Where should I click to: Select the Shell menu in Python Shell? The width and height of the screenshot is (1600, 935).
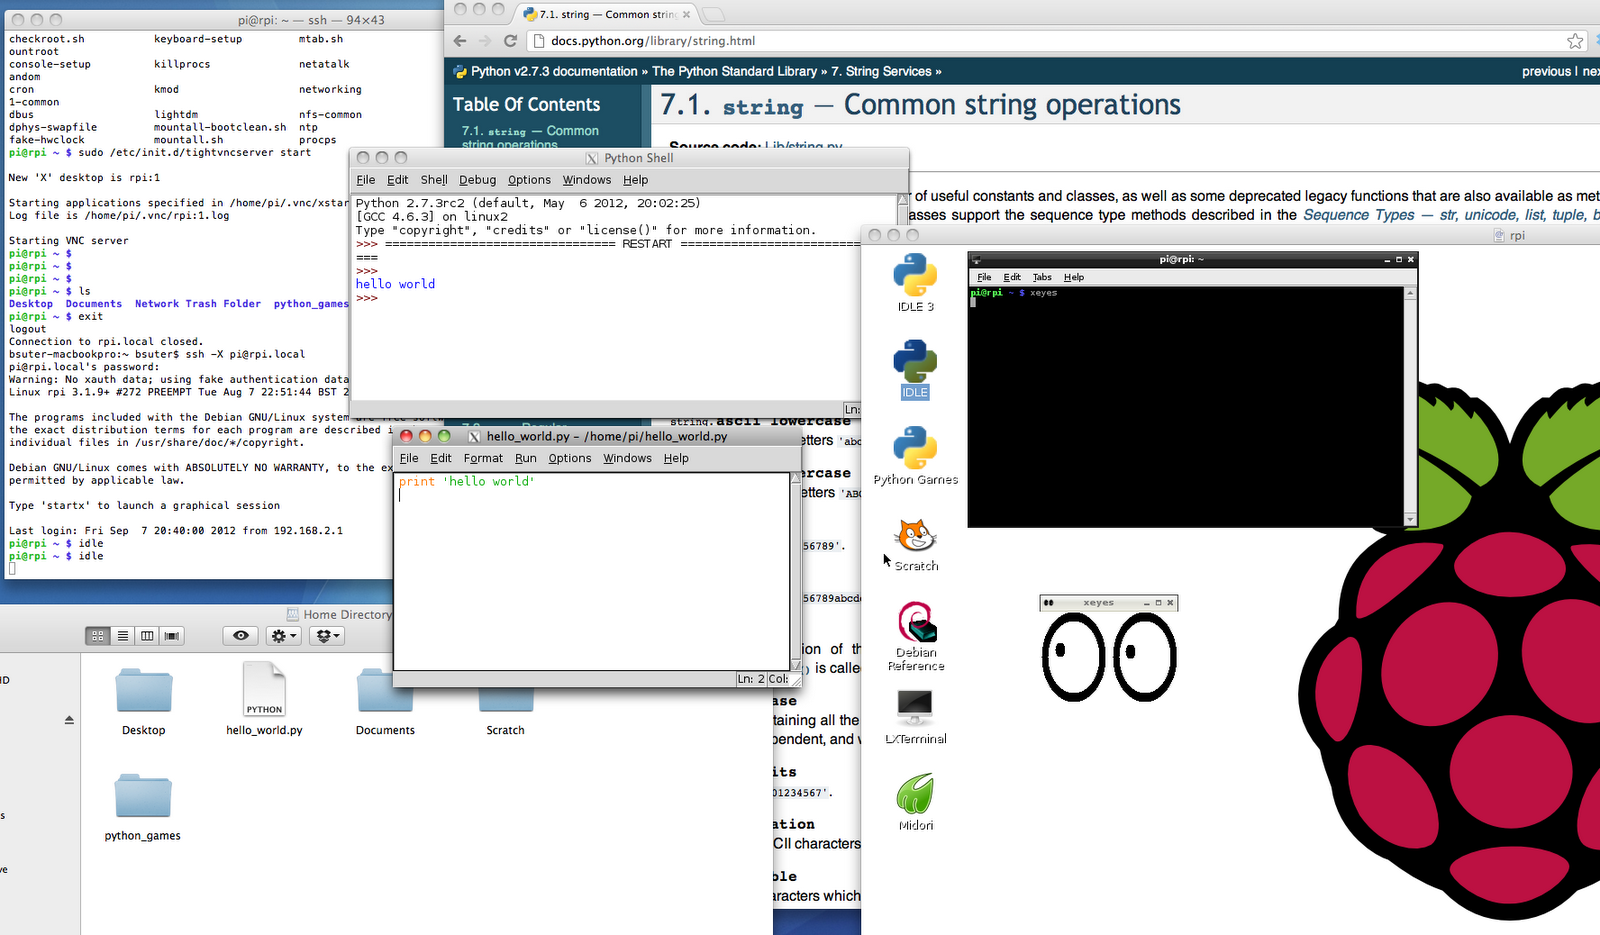(433, 180)
